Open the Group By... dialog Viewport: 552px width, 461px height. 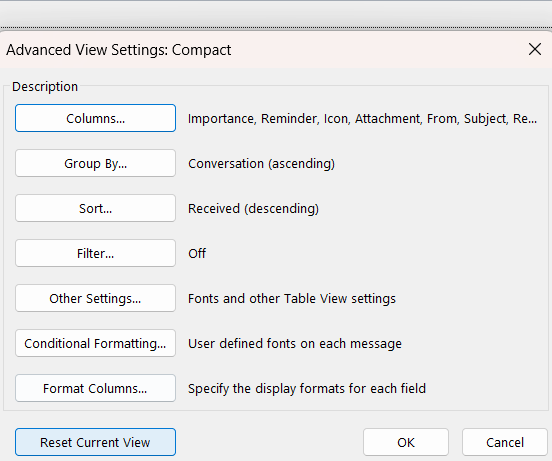[x=95, y=163]
